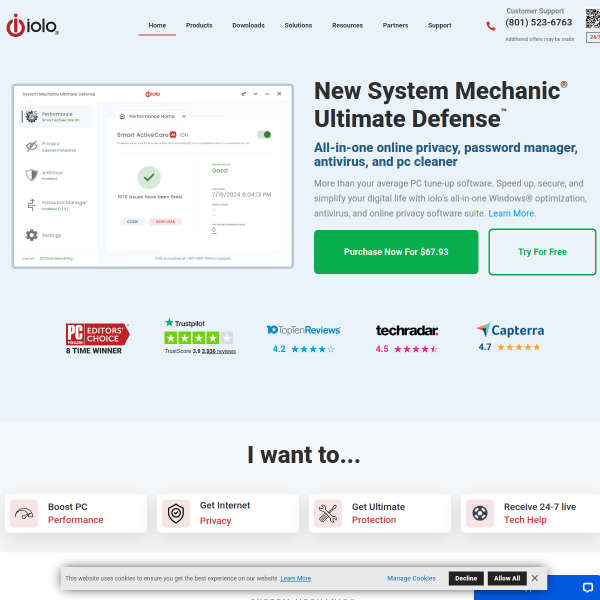
Task: Select the Get Ultimate Protection card text
Action: click(378, 514)
